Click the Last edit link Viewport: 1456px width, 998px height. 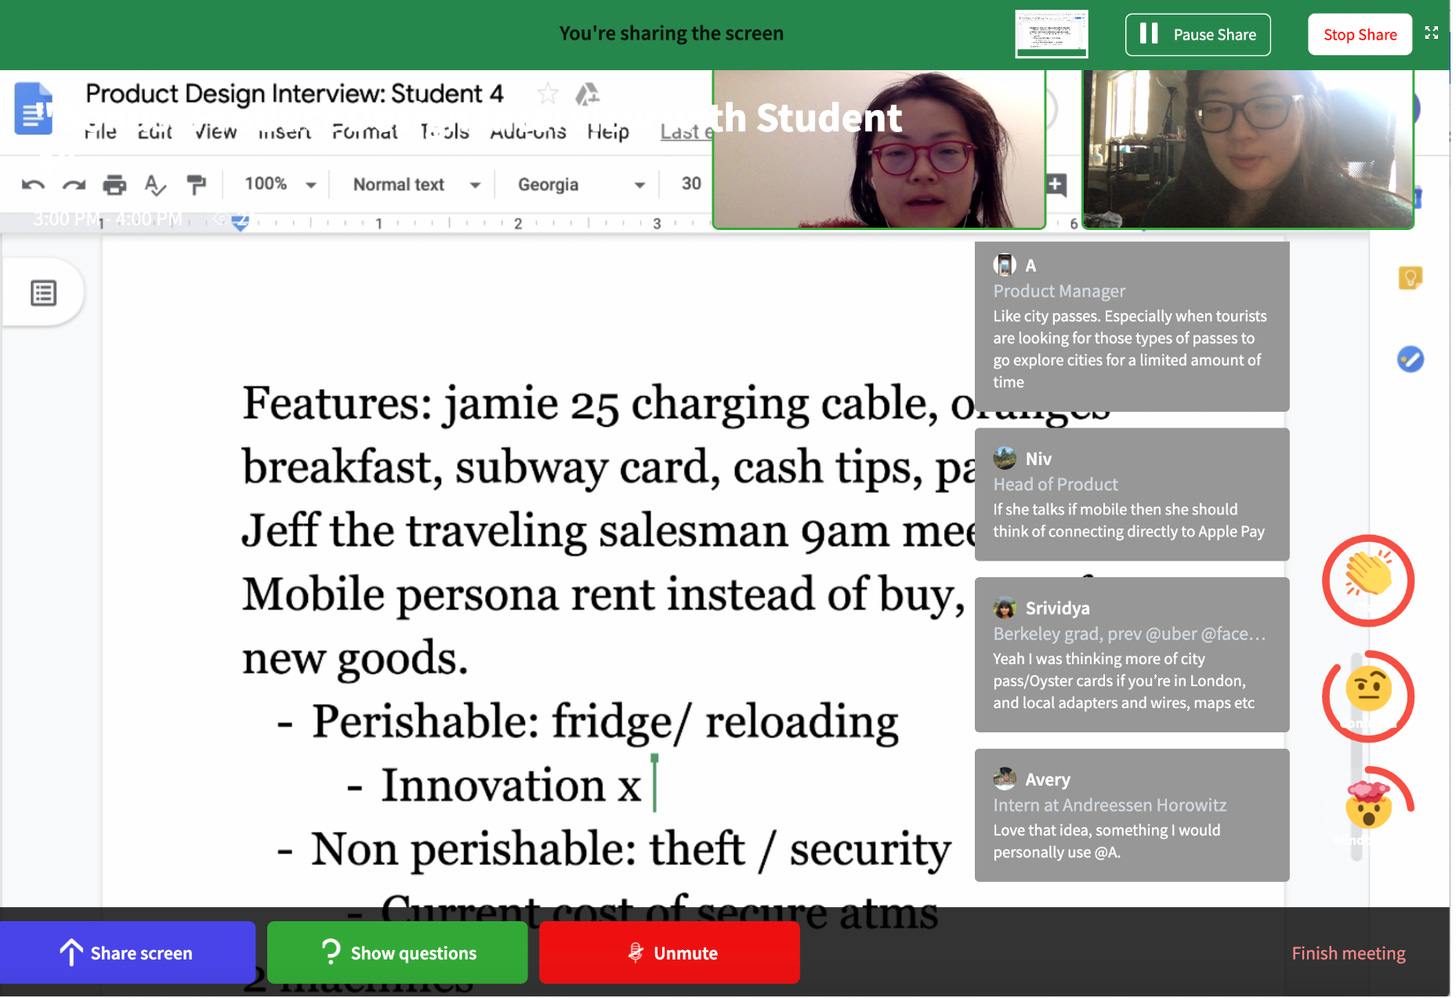[686, 132]
